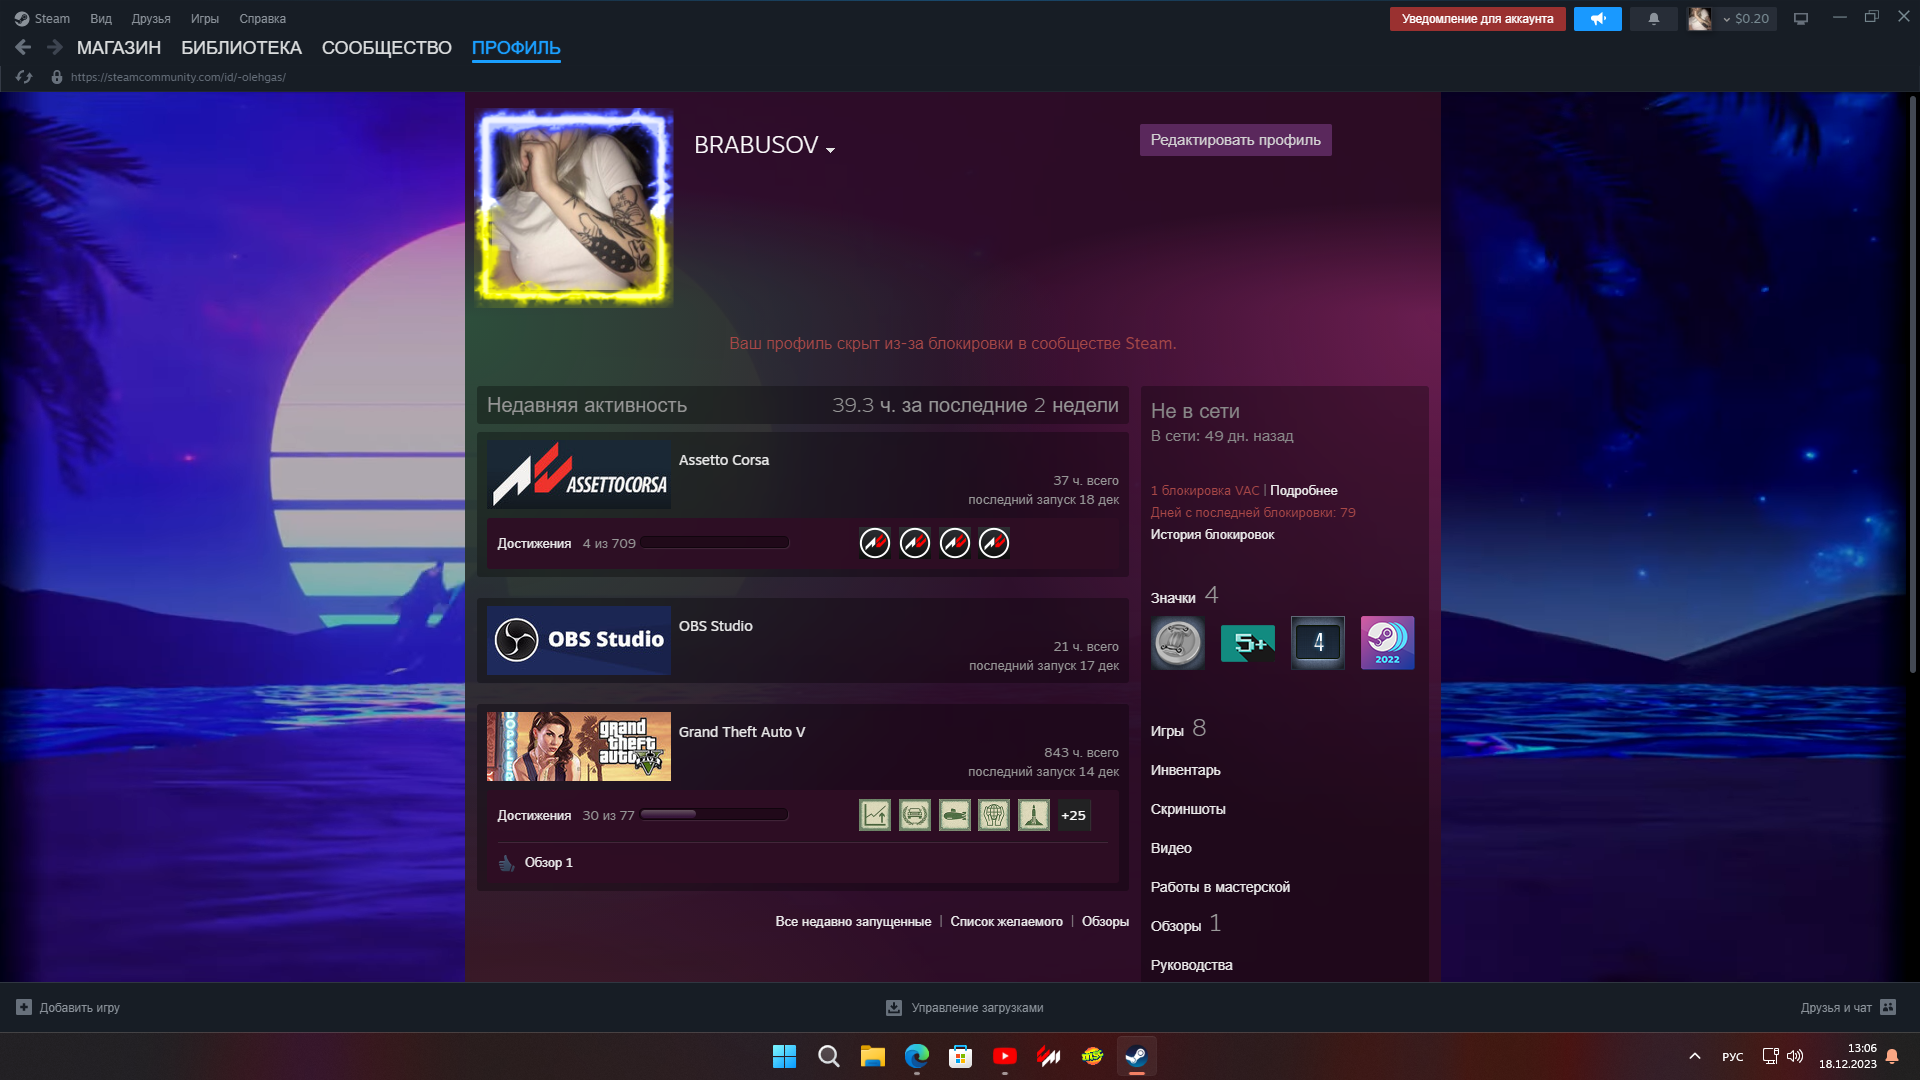This screenshot has width=1920, height=1080.
Task: Open the Grand Theft Auto V banner
Action: coord(579,746)
